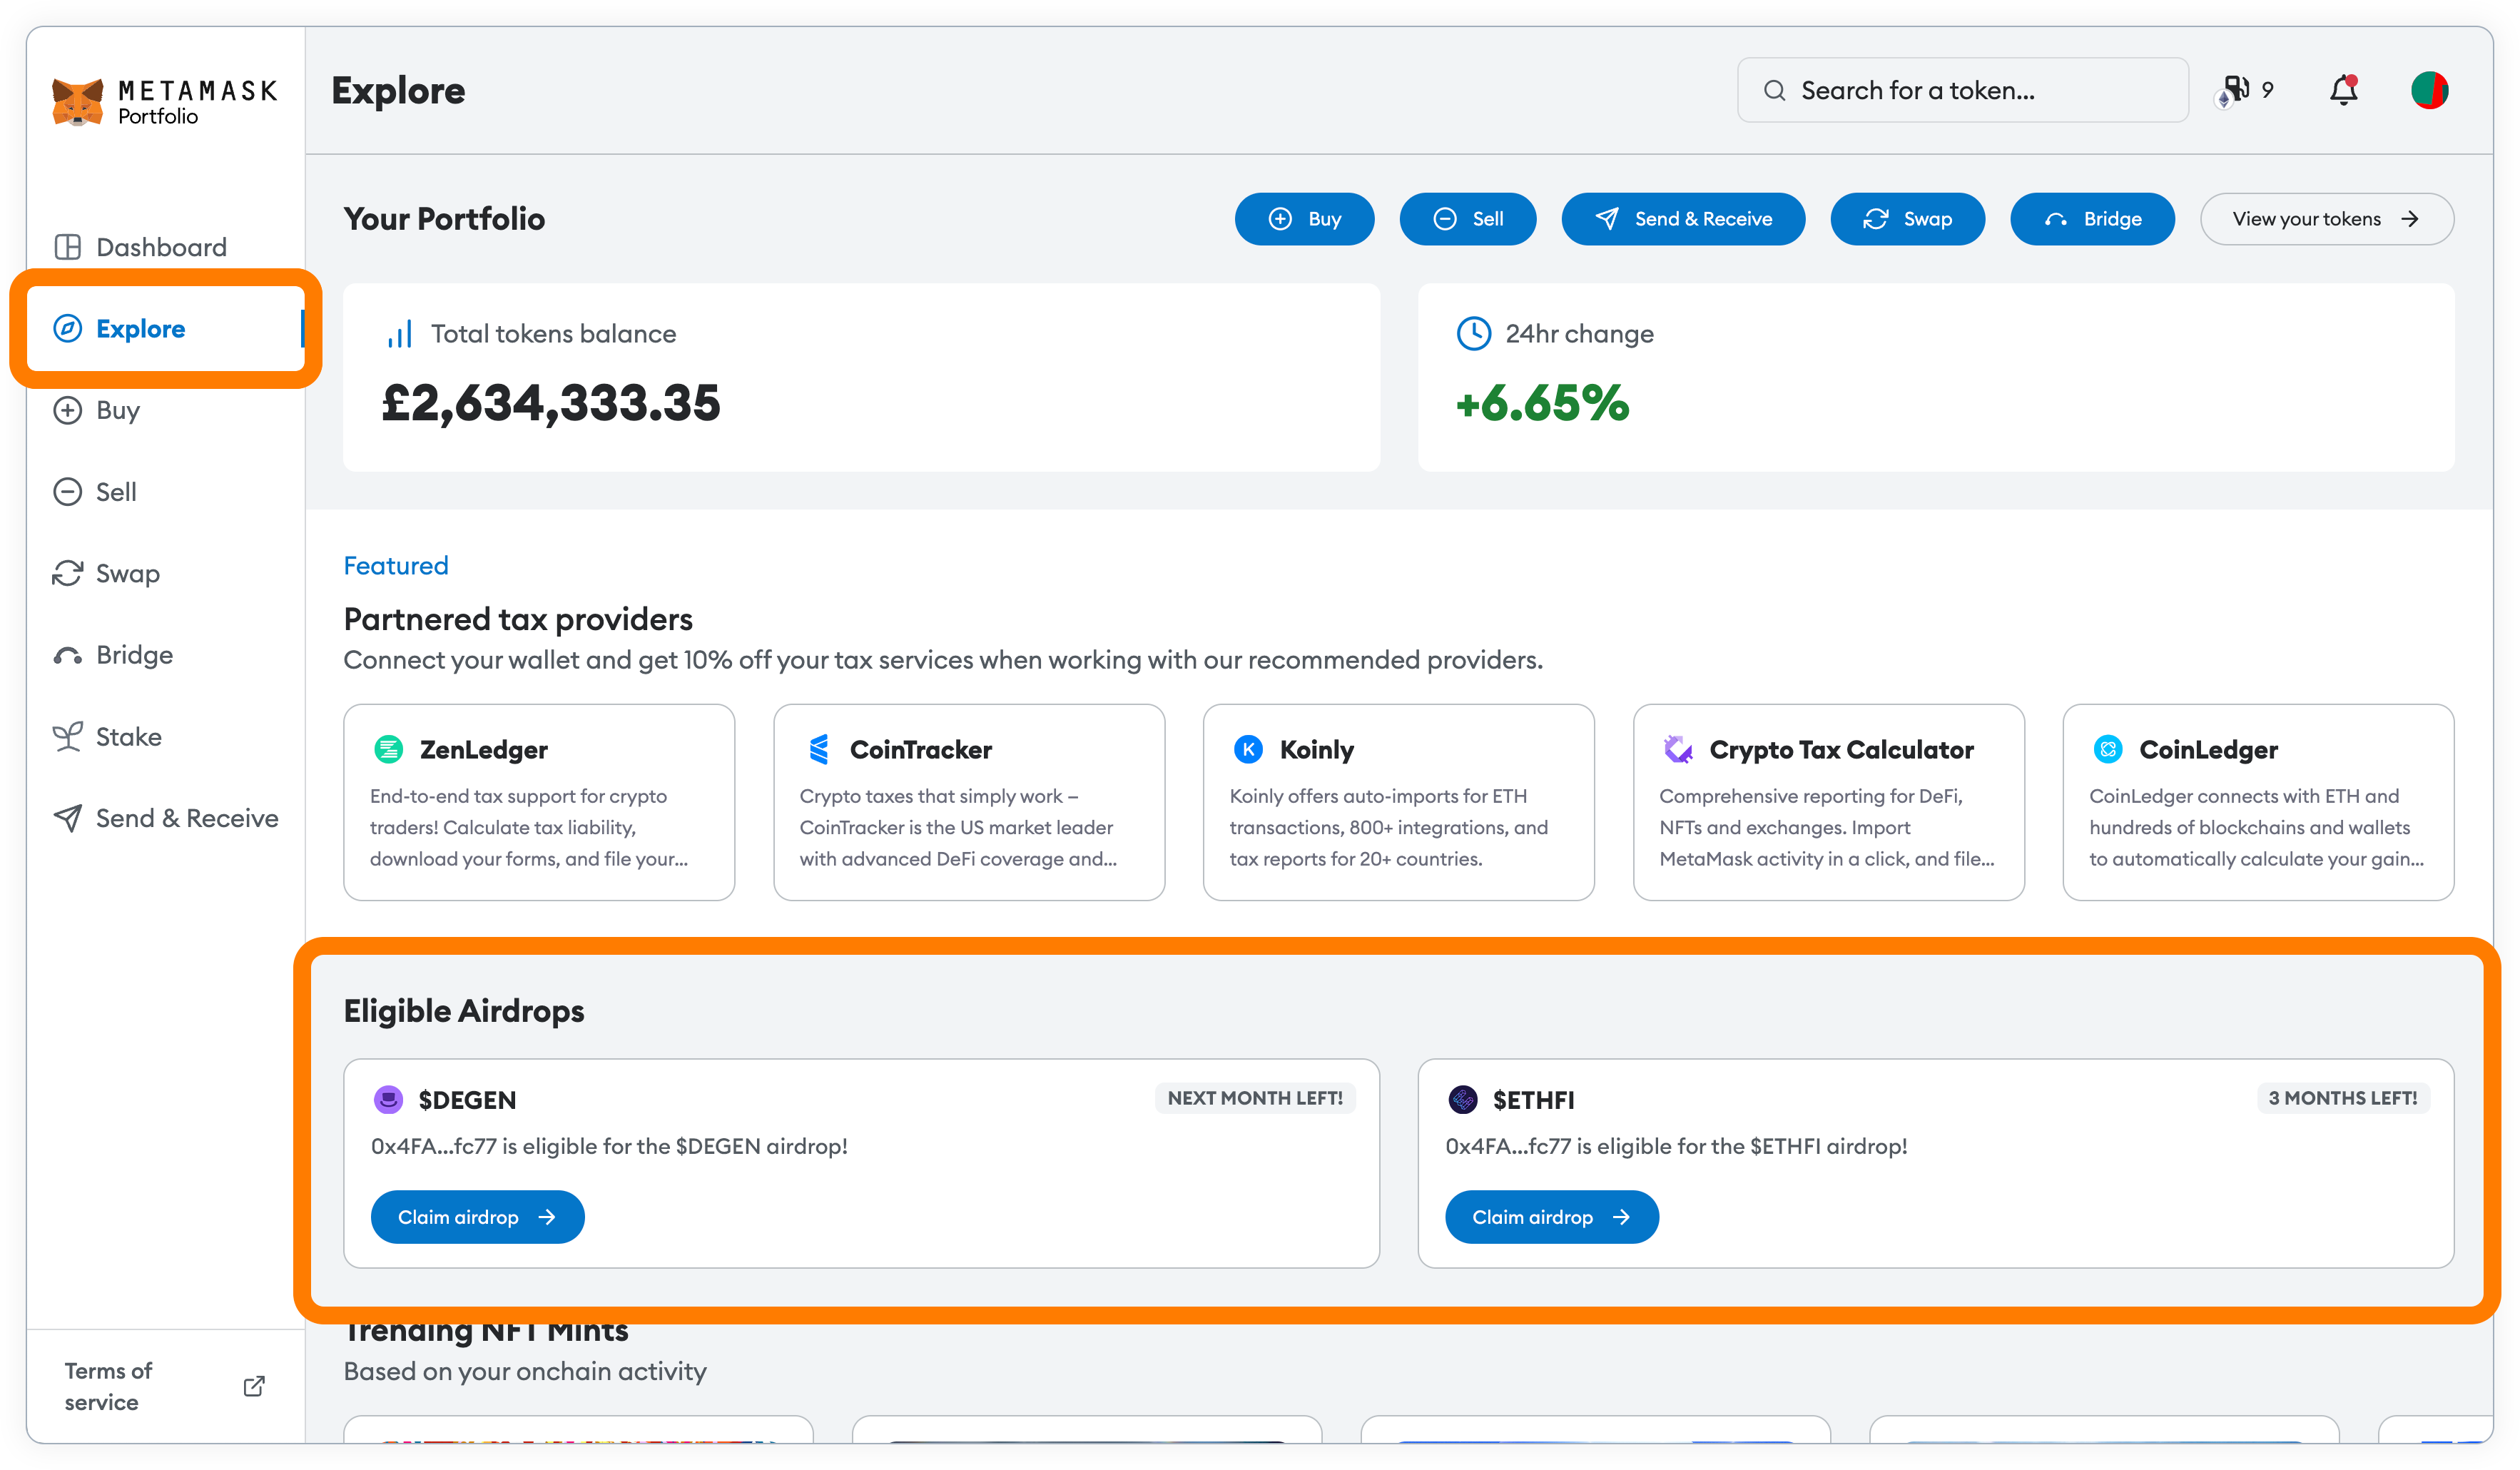Click the blue Sell button in portfolio header
Screen dimensions: 2520x1470
[1467, 219]
